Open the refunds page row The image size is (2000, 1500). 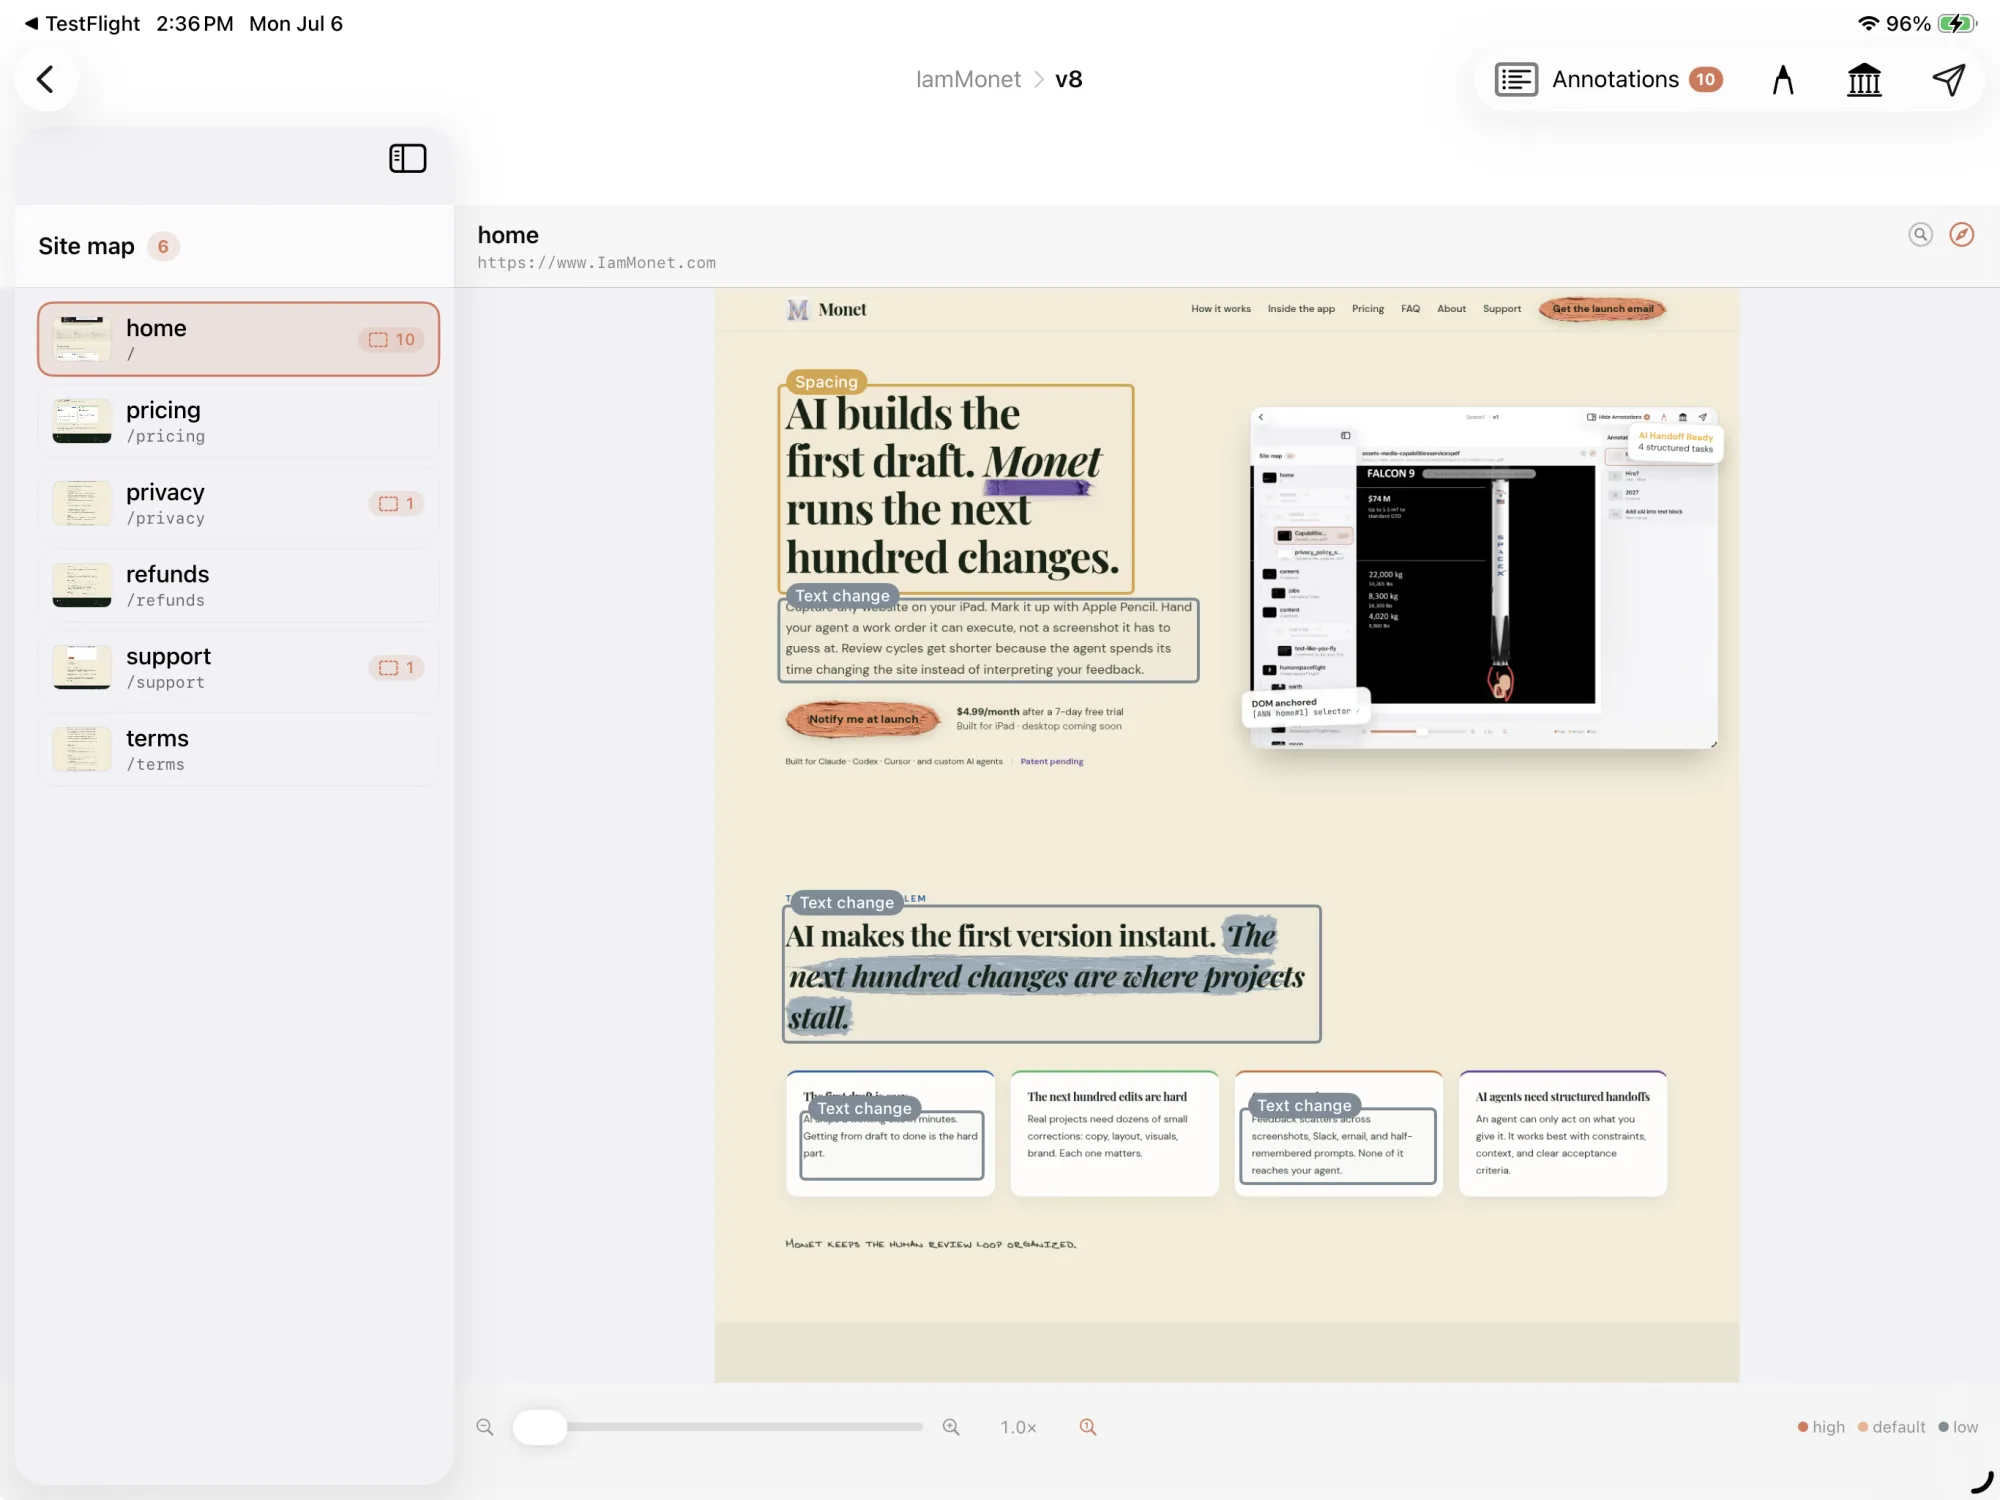[x=239, y=585]
